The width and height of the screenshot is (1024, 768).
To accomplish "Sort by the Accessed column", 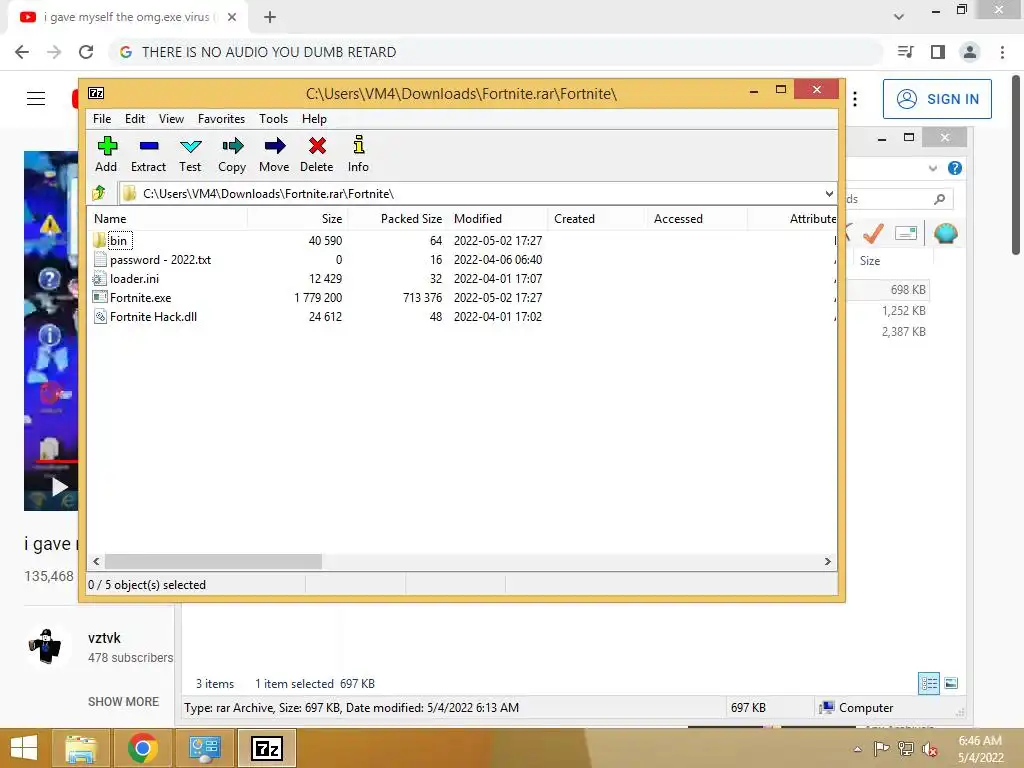I will pyautogui.click(x=697, y=219).
